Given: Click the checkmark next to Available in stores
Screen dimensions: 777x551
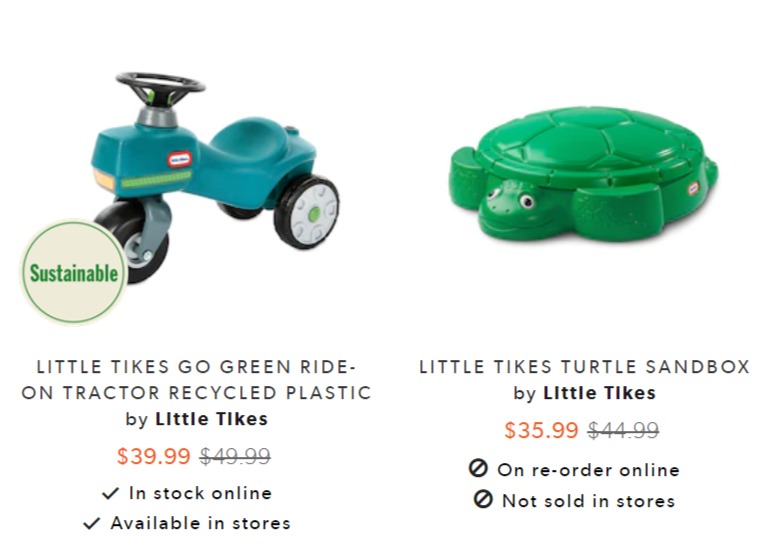Looking at the screenshot, I should (x=92, y=523).
